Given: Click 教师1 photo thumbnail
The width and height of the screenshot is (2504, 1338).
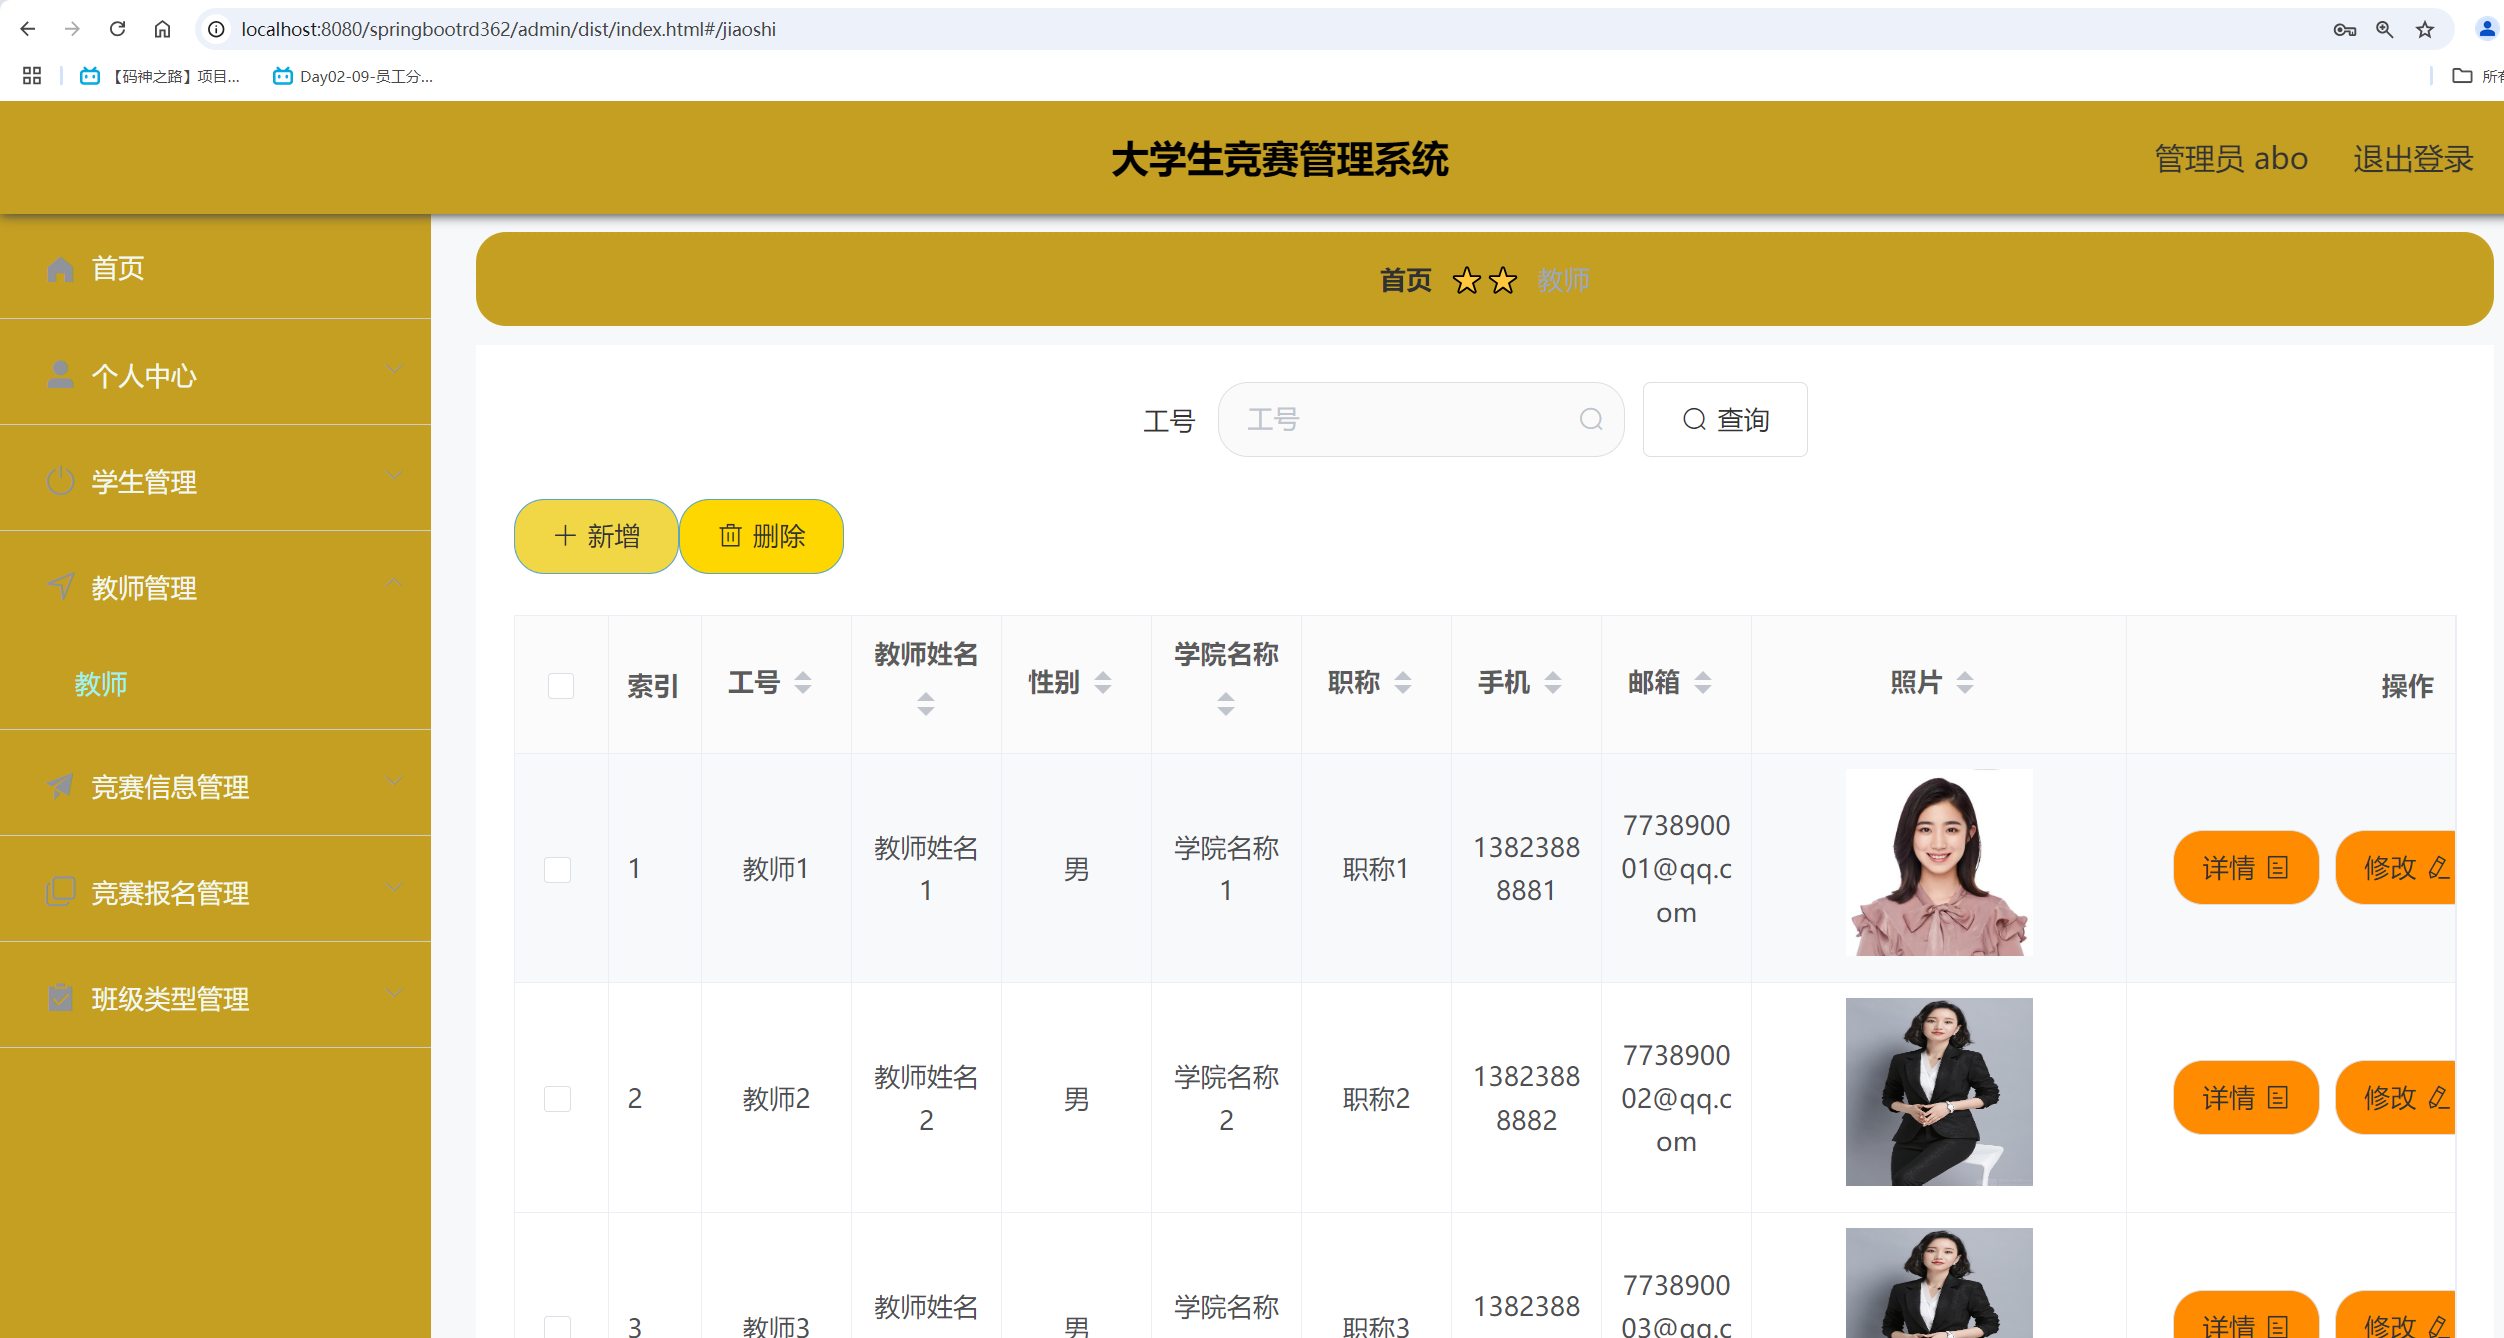Looking at the screenshot, I should tap(1938, 863).
